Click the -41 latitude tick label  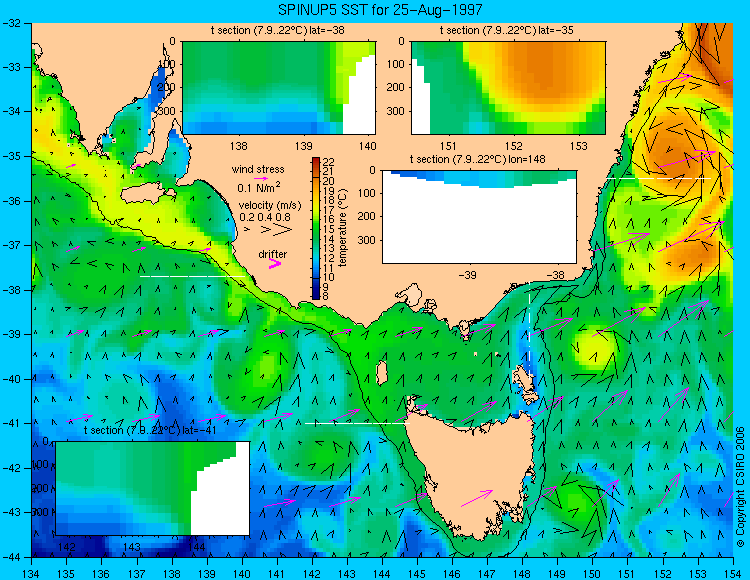click(11, 423)
